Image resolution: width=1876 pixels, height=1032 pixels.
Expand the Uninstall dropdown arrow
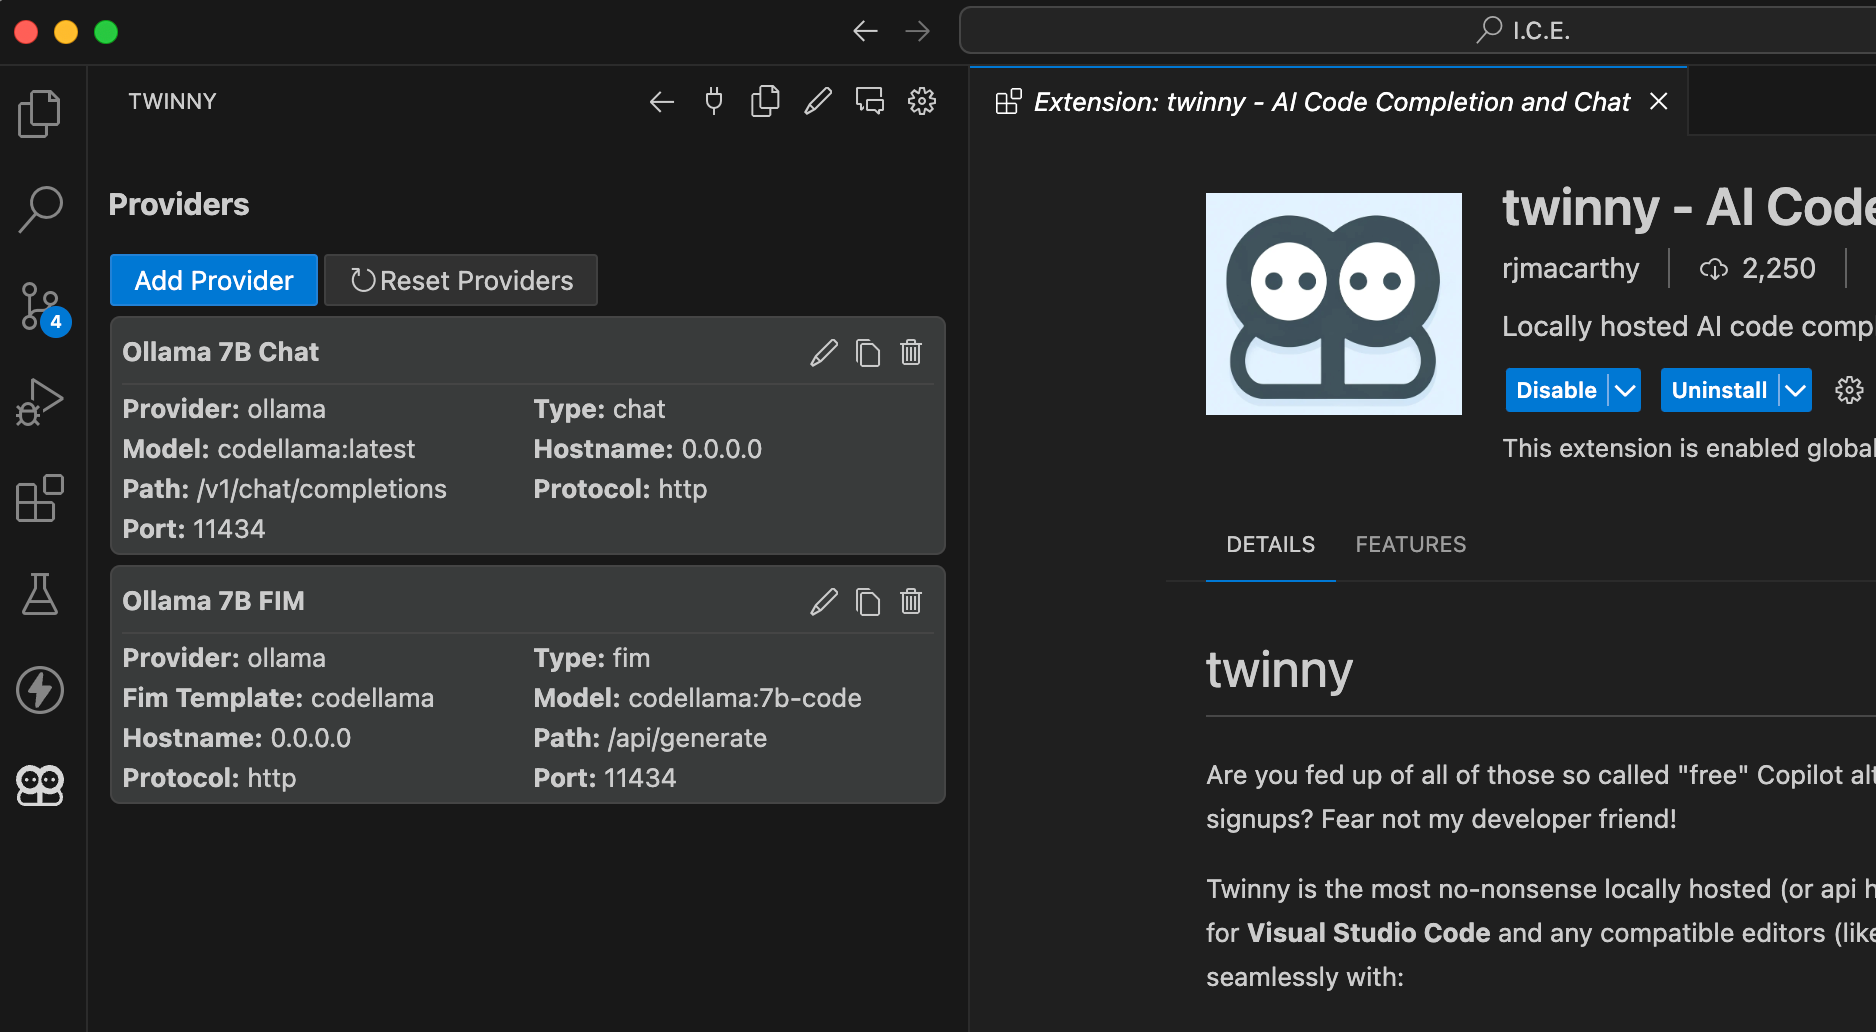pos(1796,390)
